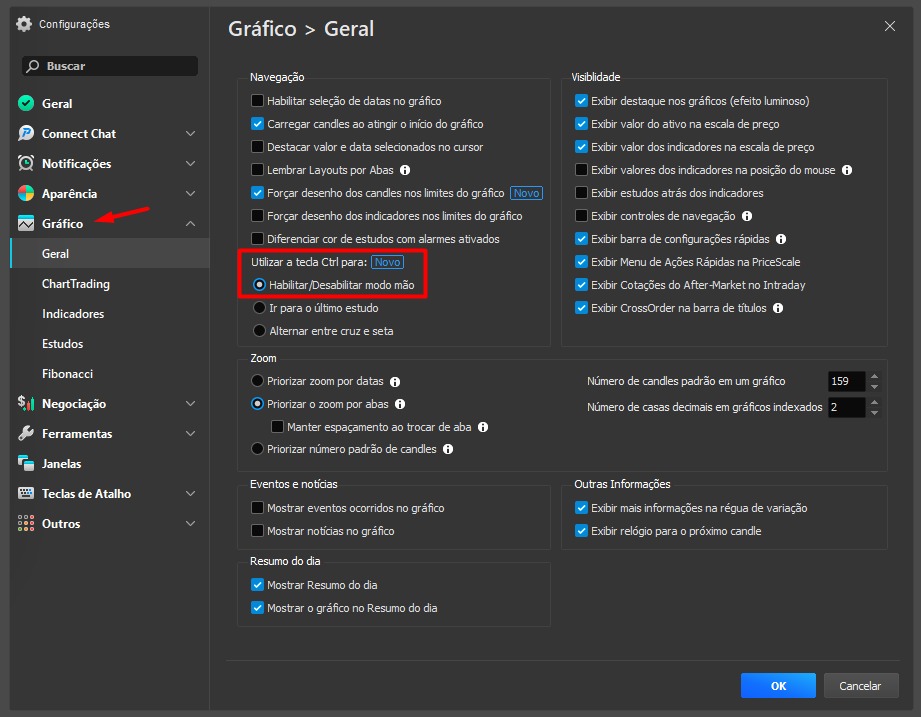This screenshot has width=921, height=717.
Task: Open the Fibonacci settings page
Action: tap(68, 373)
